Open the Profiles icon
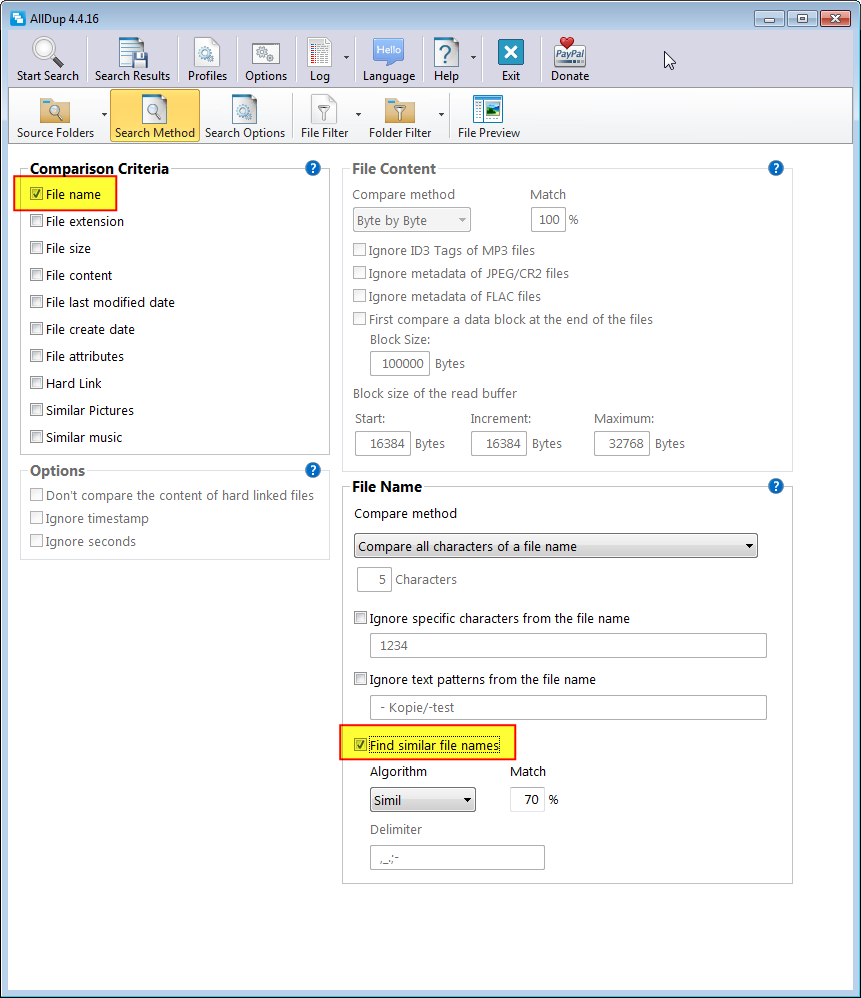Screen dimensions: 861x998 click(x=207, y=53)
